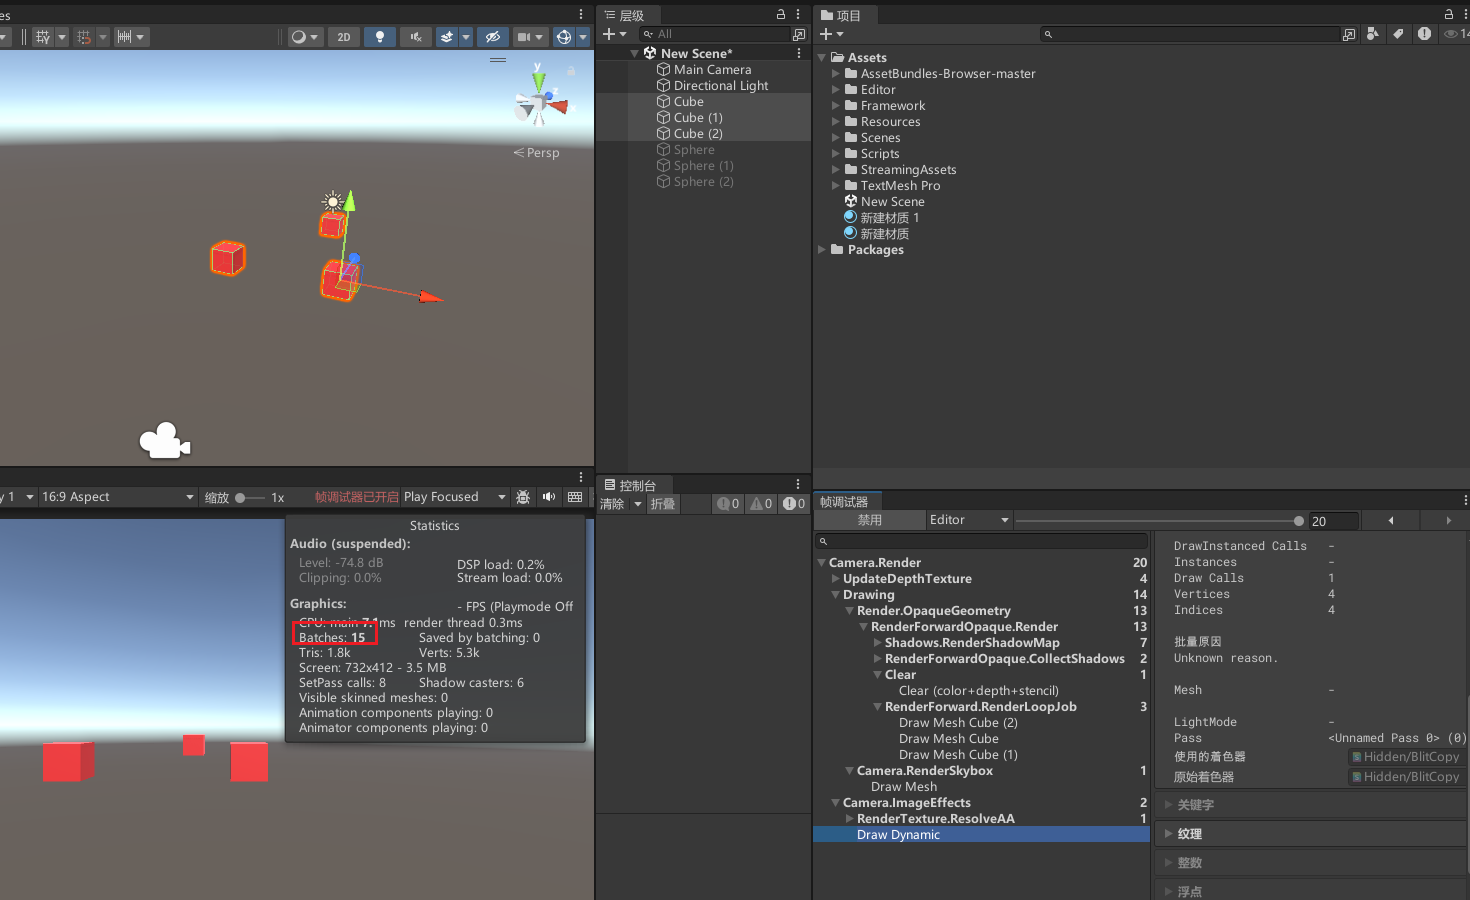Viewport: 1470px width, 900px height.
Task: Click the Gizmos sphere icon in scene toolbar
Action: pos(564,37)
